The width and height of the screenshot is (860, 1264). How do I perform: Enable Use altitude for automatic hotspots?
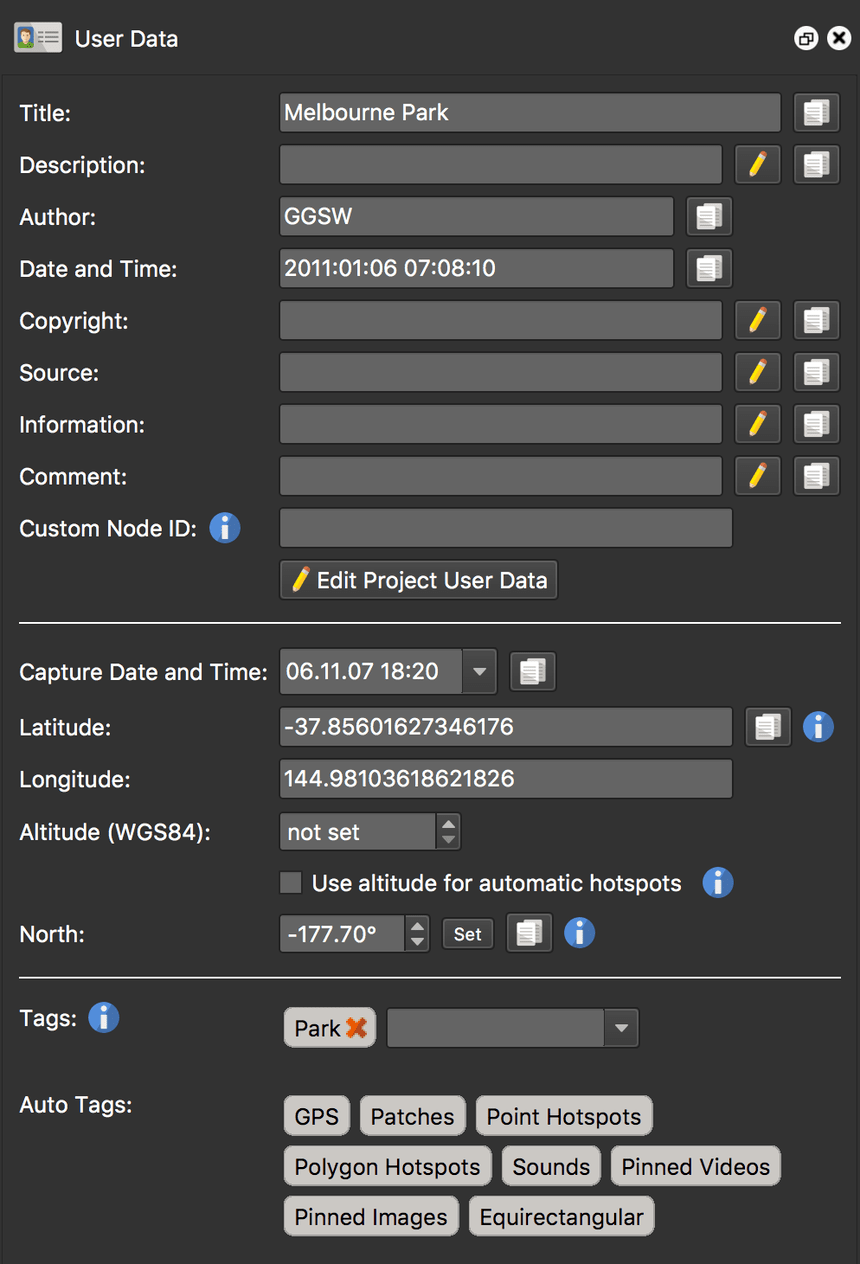[291, 883]
